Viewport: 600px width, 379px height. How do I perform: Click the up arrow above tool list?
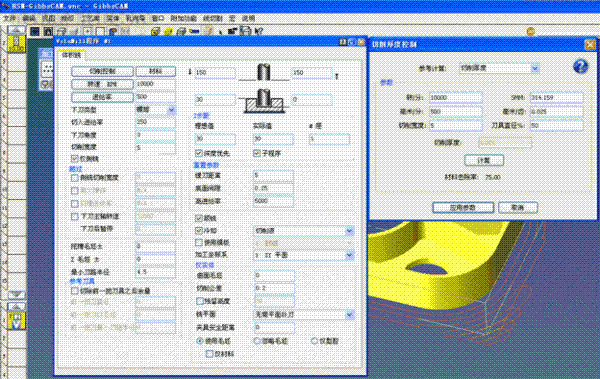click(x=16, y=30)
